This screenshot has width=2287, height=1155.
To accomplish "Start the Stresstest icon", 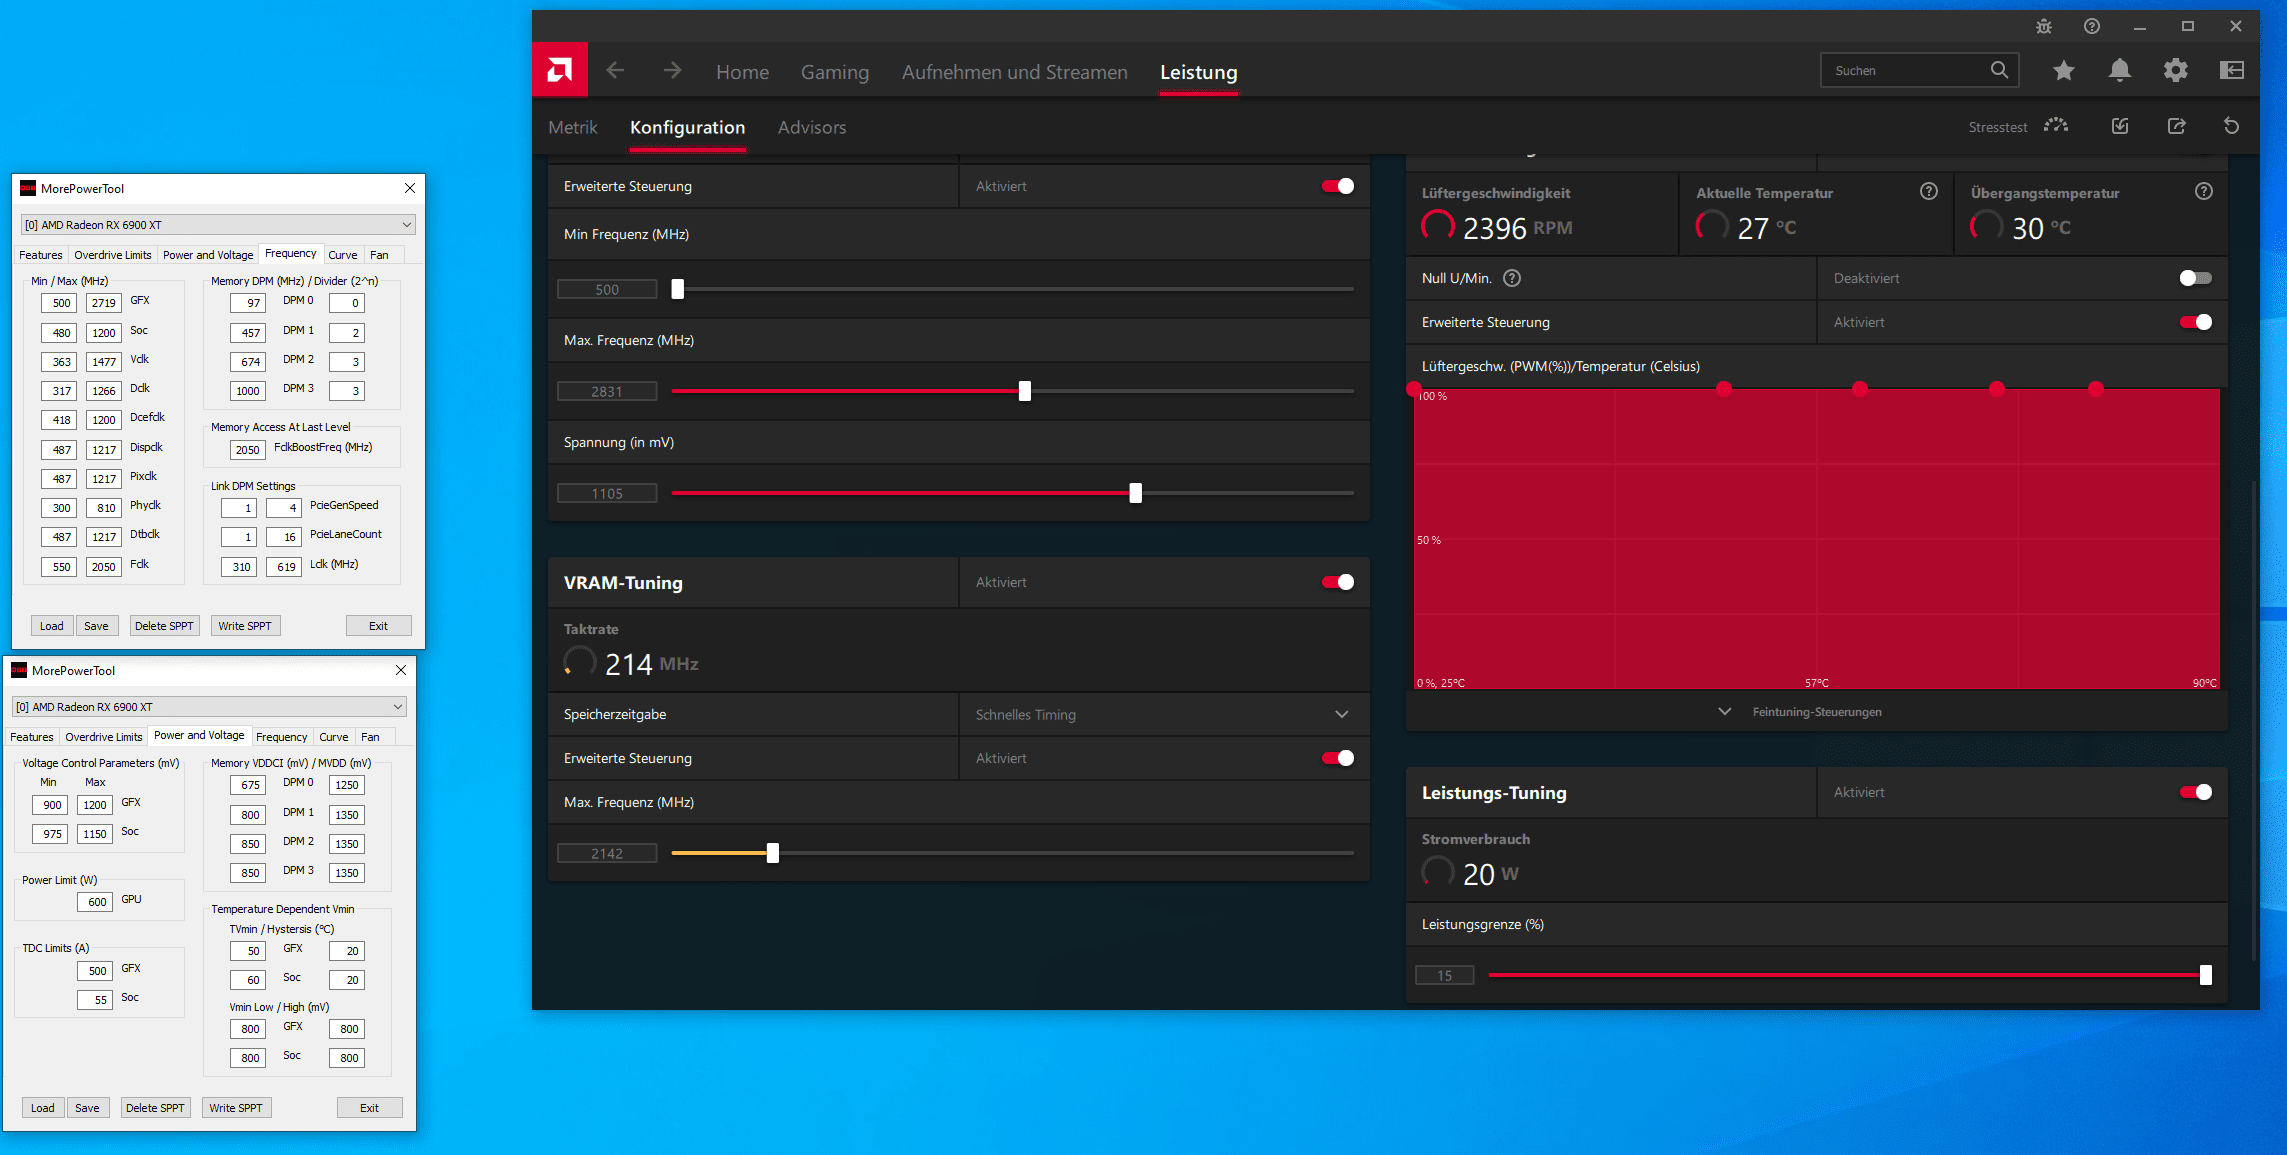I will click(2055, 126).
